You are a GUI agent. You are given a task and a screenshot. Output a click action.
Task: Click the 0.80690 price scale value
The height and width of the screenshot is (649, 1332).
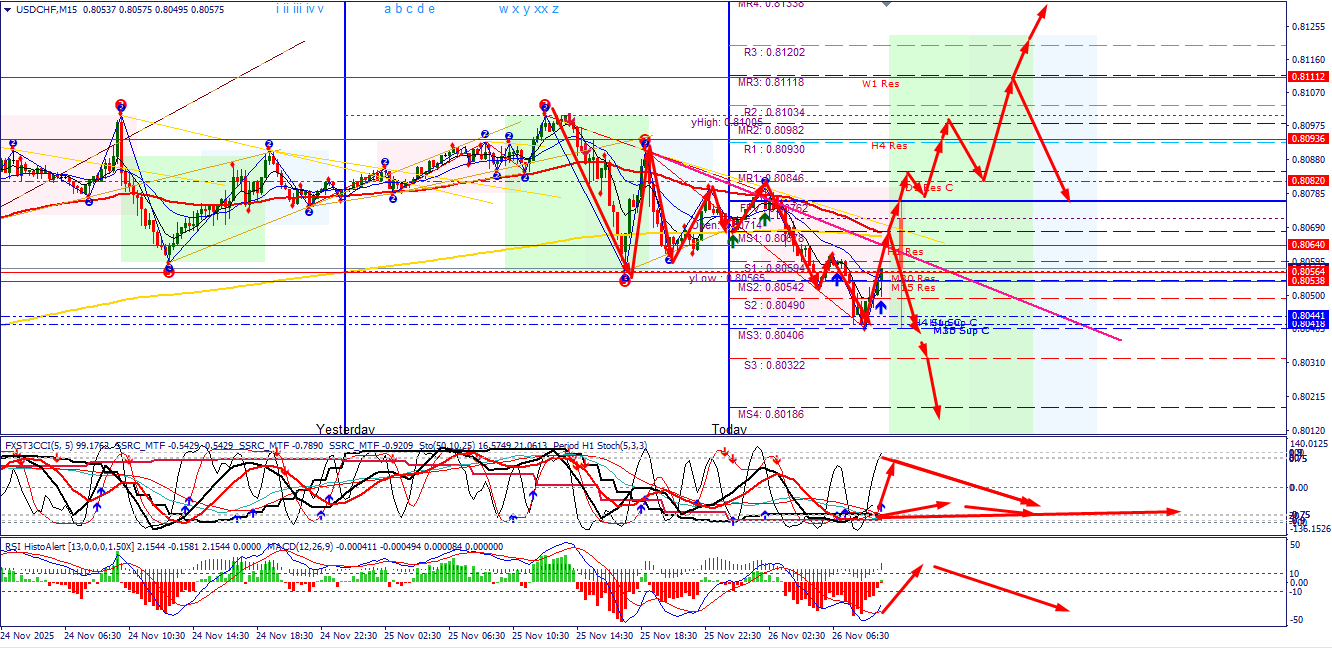point(1309,228)
